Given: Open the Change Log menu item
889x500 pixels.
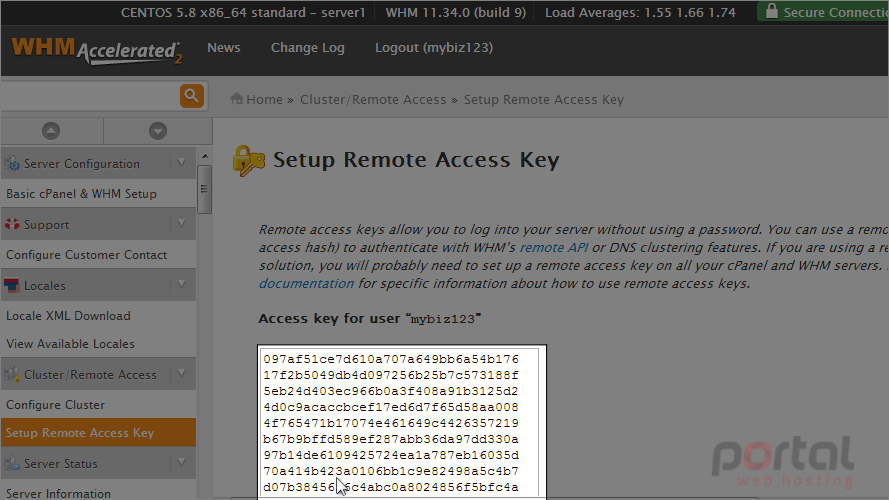Looking at the screenshot, I should click(308, 48).
